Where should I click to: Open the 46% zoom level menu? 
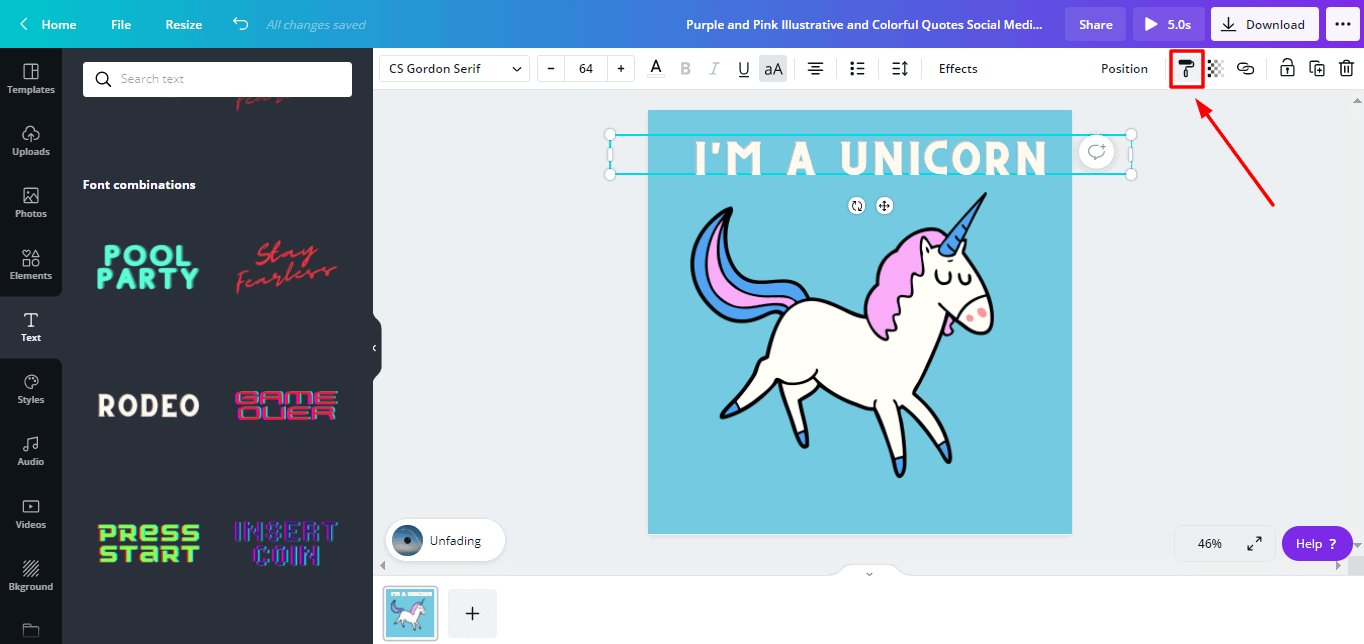click(x=1210, y=544)
